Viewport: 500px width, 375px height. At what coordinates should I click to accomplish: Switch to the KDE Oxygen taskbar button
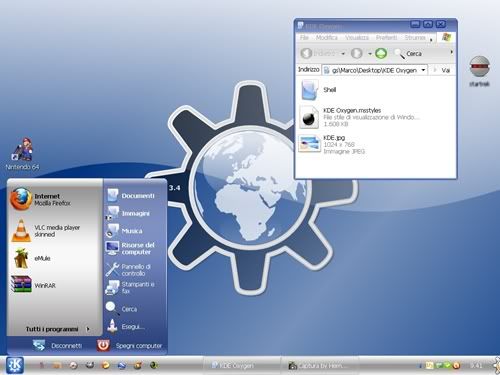(241, 366)
